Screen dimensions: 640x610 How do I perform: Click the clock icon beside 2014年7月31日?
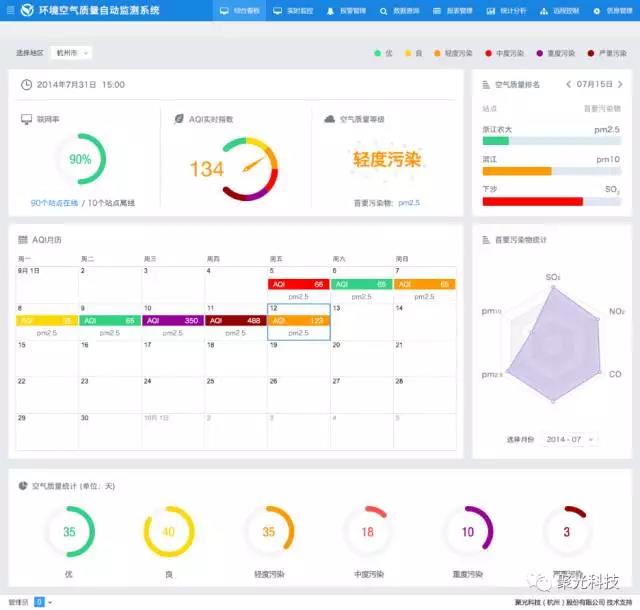pos(27,85)
